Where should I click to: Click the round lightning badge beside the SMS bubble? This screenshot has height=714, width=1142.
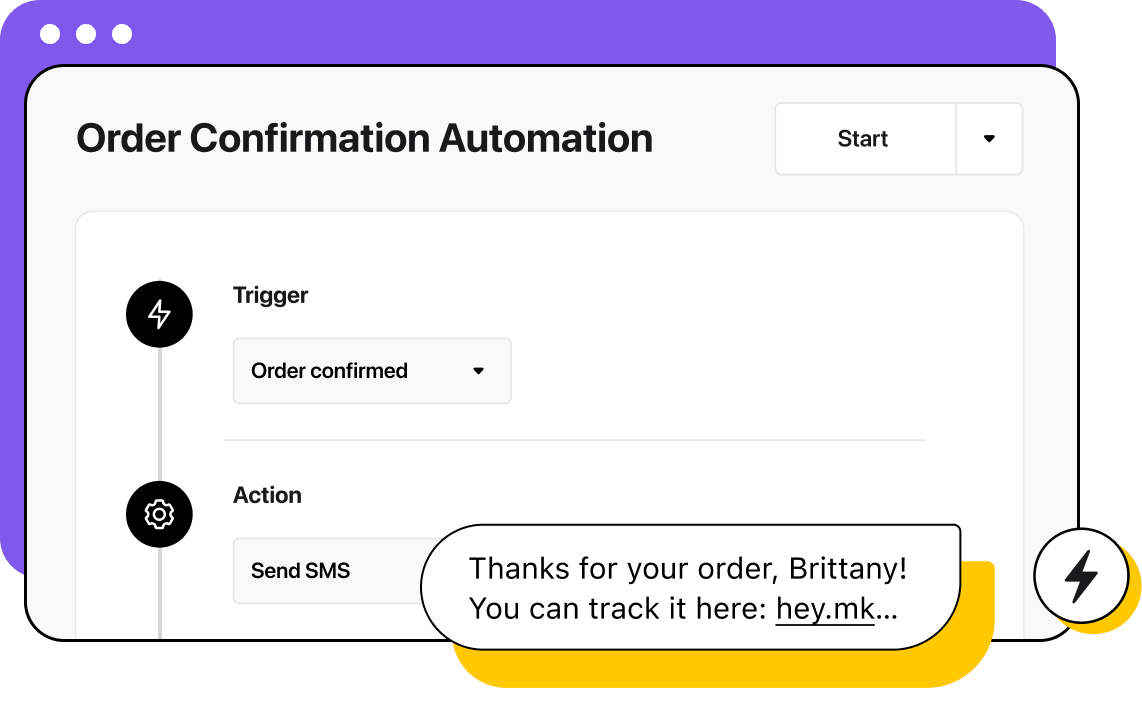point(1080,576)
